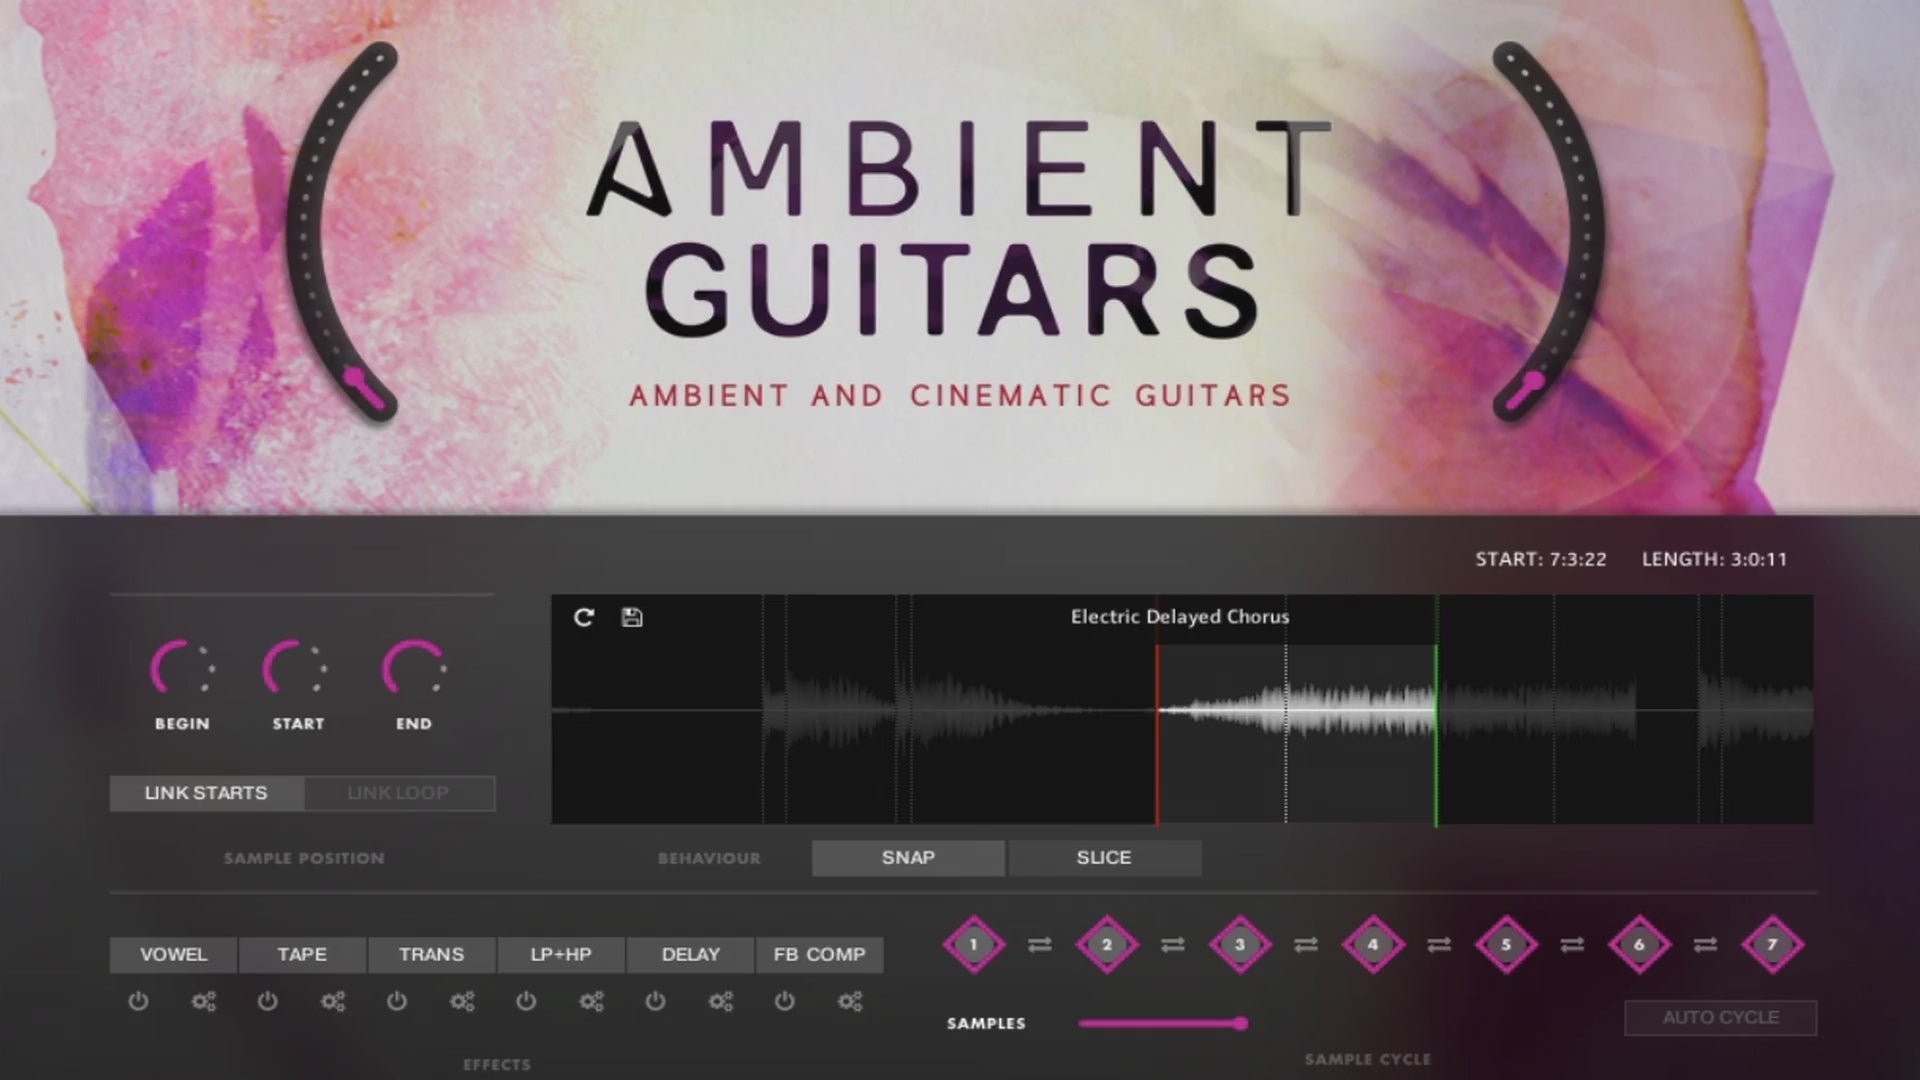Toggle power button under VOWEL effect
The height and width of the screenshot is (1080, 1920).
[138, 1001]
